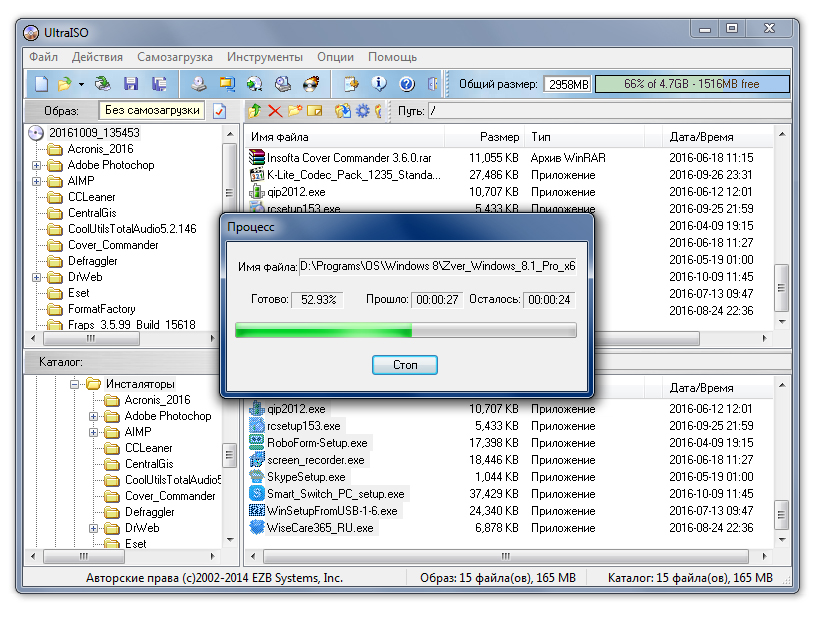Screen dimensions: 815x617
Task: Expand Adobe Photochop in catalog tree
Action: click(x=94, y=416)
